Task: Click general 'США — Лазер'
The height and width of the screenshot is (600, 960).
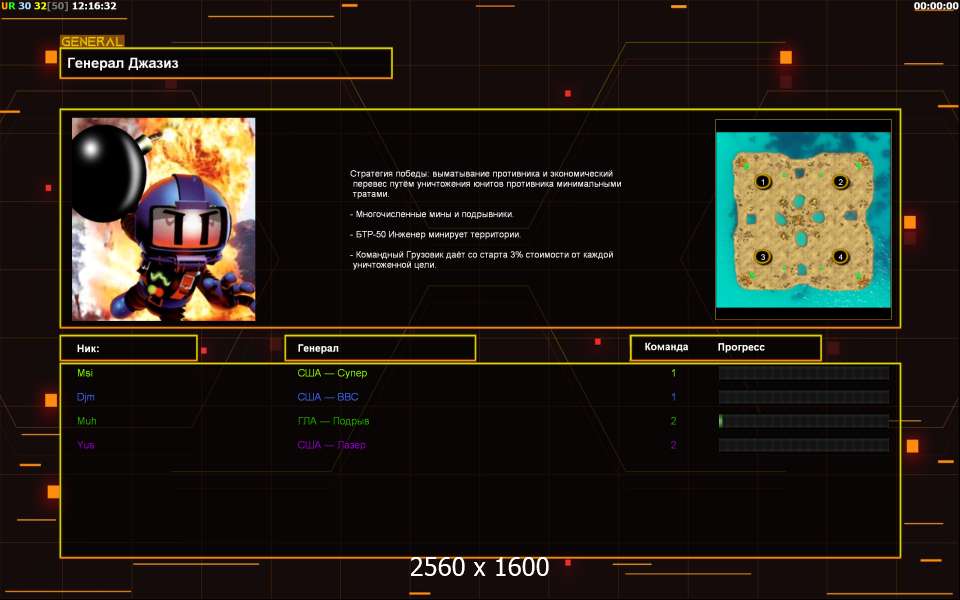Action: pos(331,444)
